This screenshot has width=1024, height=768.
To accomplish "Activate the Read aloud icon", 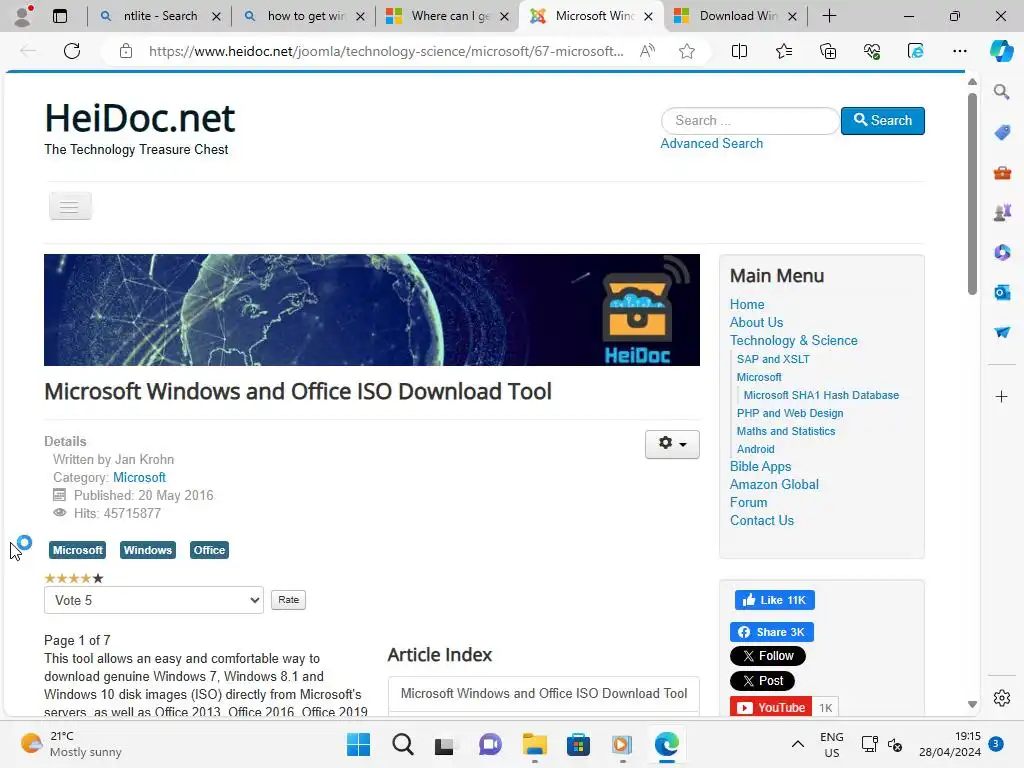I will [x=647, y=51].
